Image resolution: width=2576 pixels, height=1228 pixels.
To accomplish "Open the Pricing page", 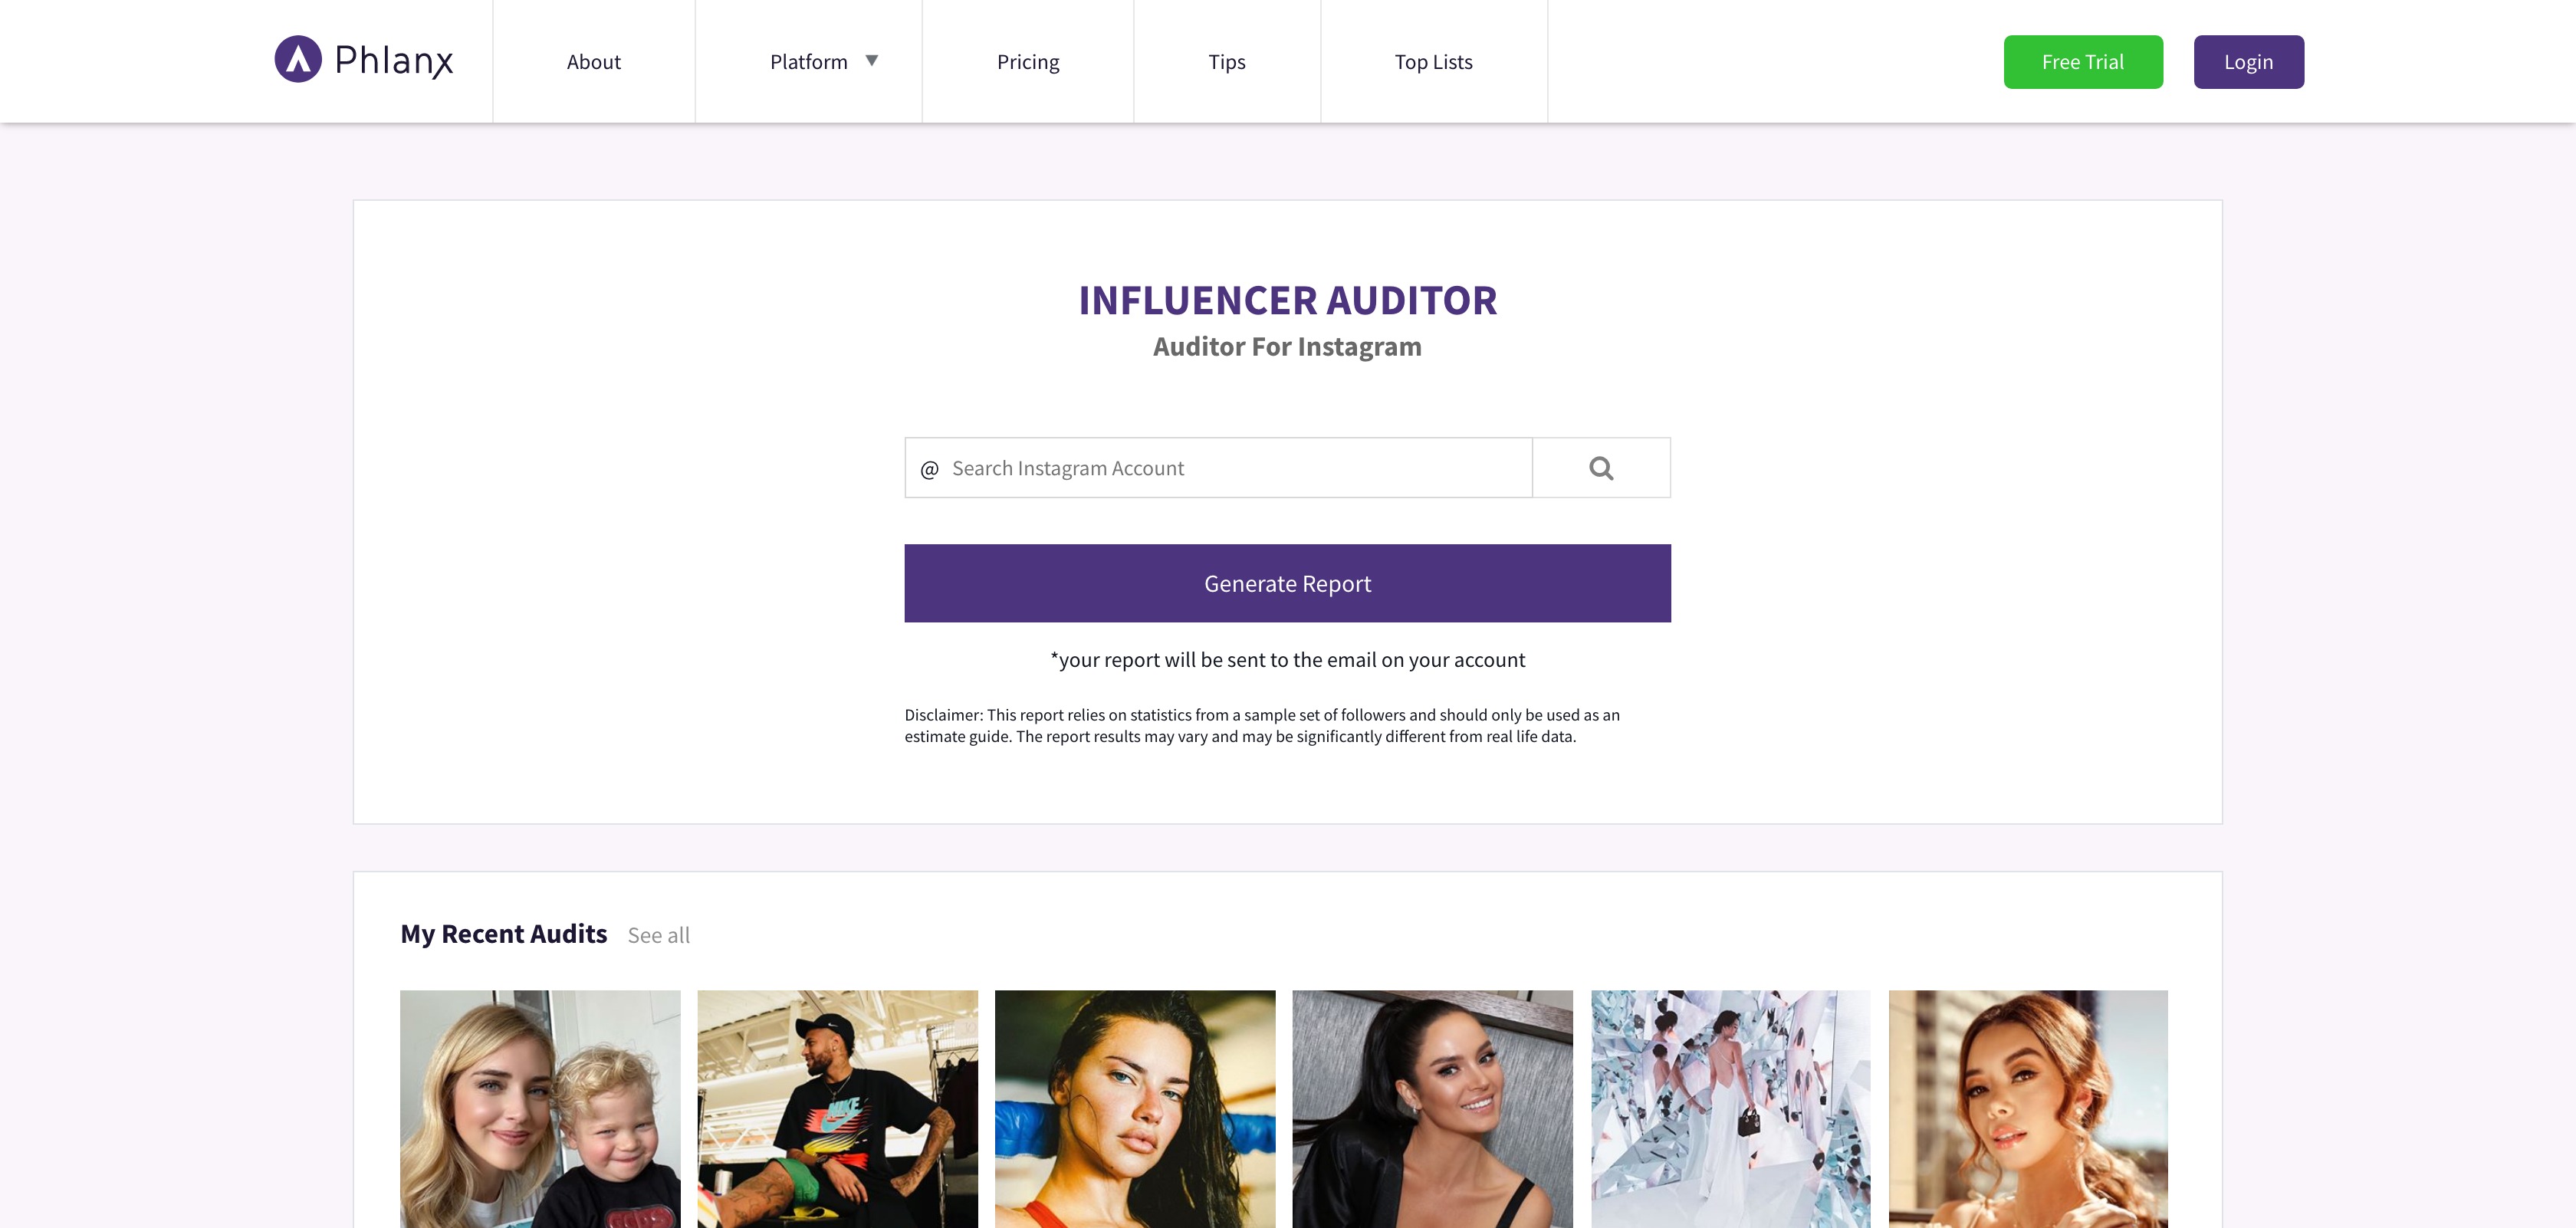I will (1028, 62).
